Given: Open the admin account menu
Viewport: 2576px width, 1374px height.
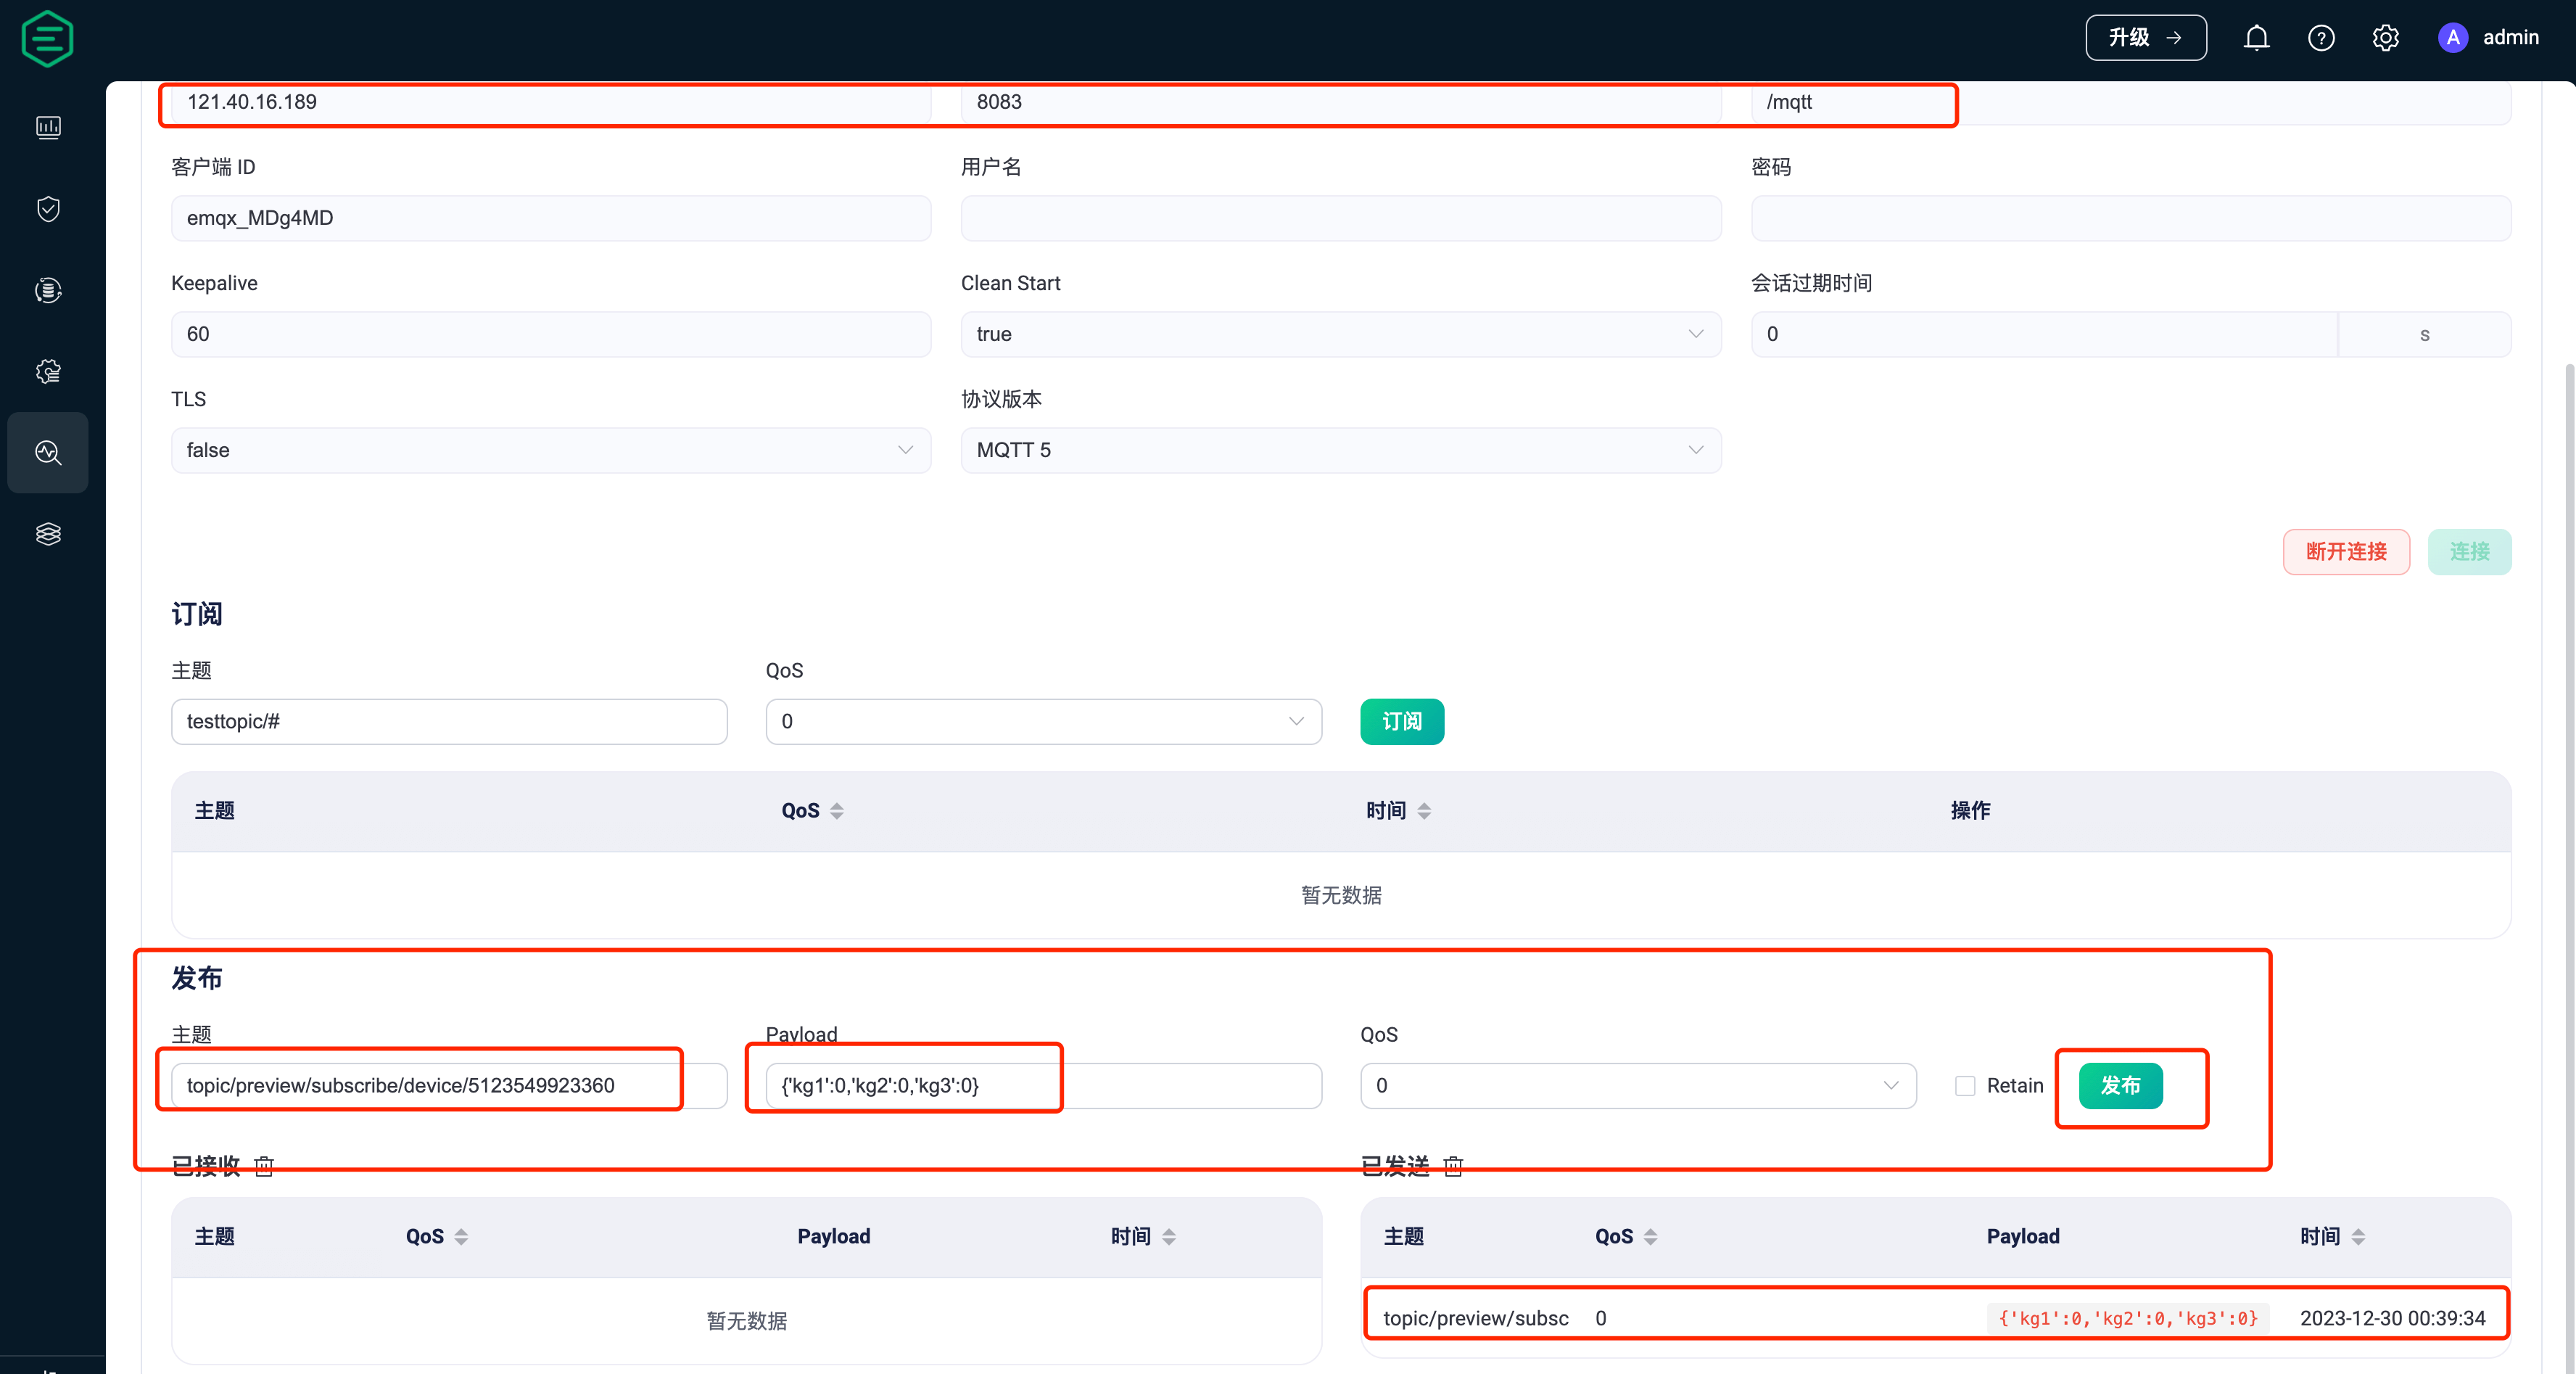Looking at the screenshot, I should (2510, 38).
